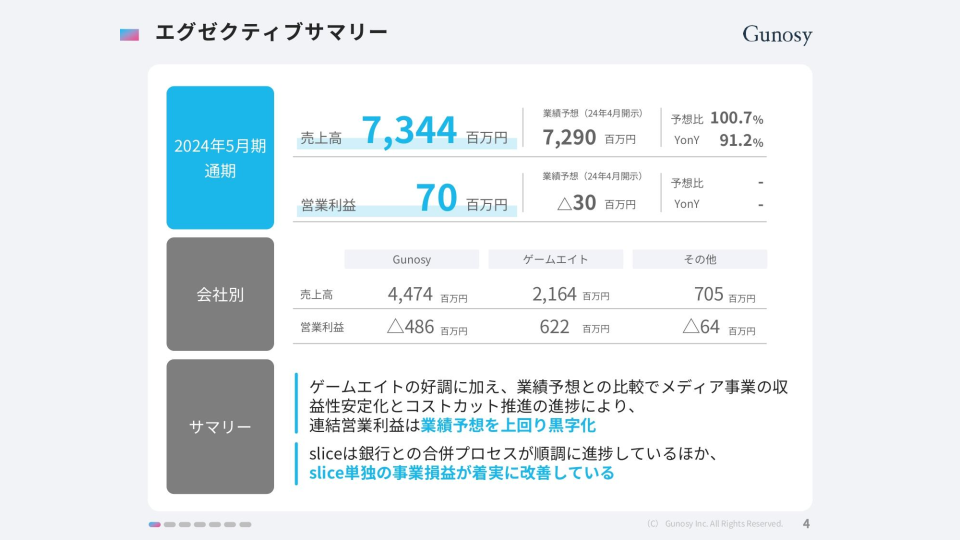Select その他 sales value 705
960x540 pixels.
point(708,294)
